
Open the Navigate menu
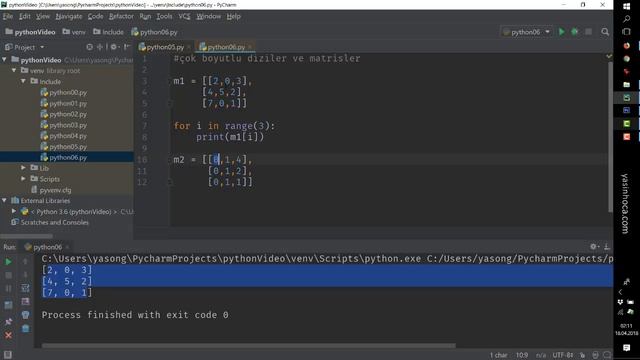point(69,16)
